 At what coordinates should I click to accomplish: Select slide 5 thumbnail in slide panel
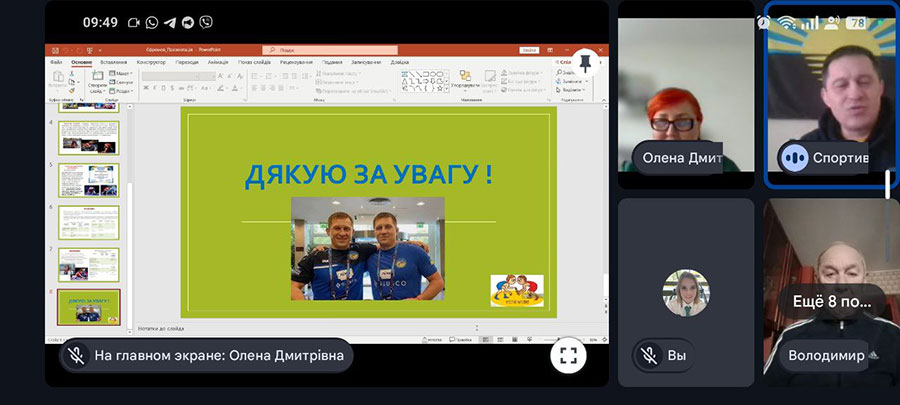pyautogui.click(x=89, y=179)
